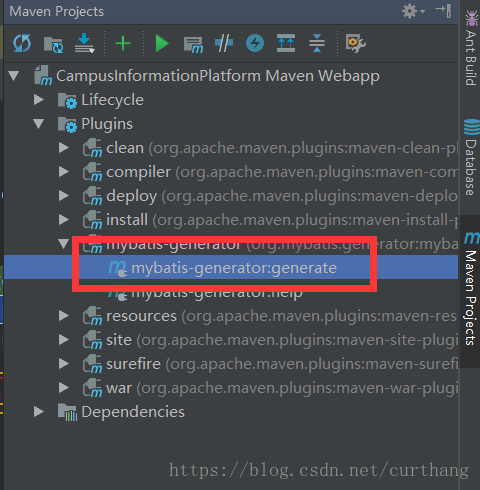Reimport all Maven projects
The height and width of the screenshot is (490, 480).
click(22, 44)
